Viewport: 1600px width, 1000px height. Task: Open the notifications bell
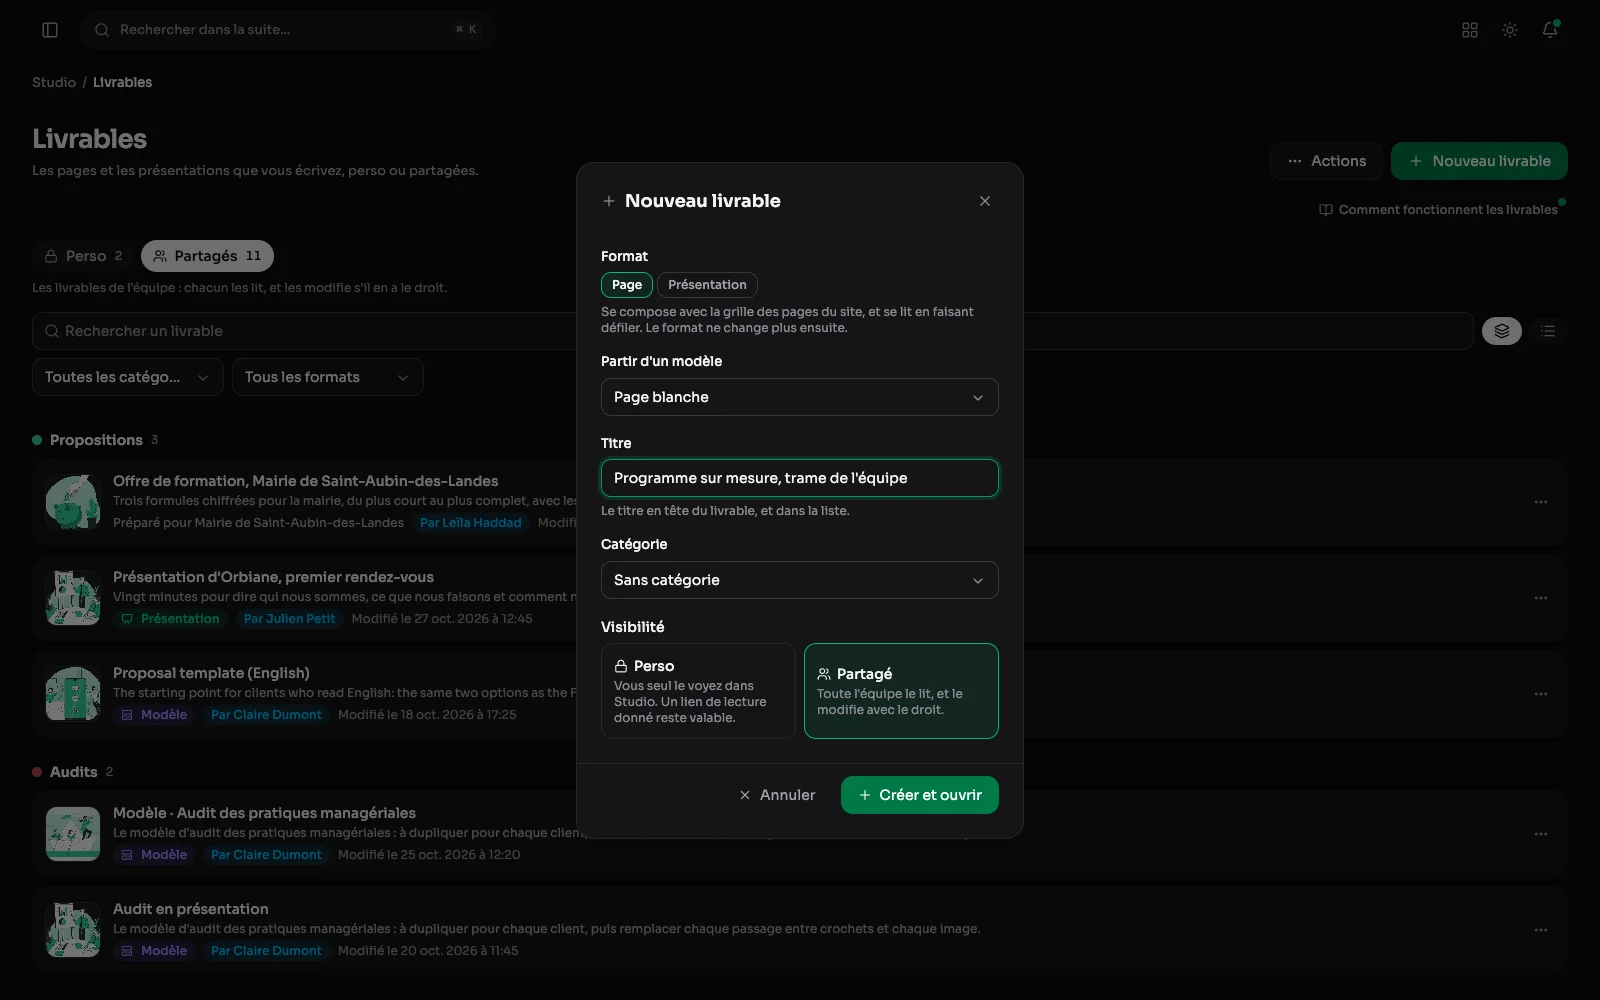point(1550,30)
